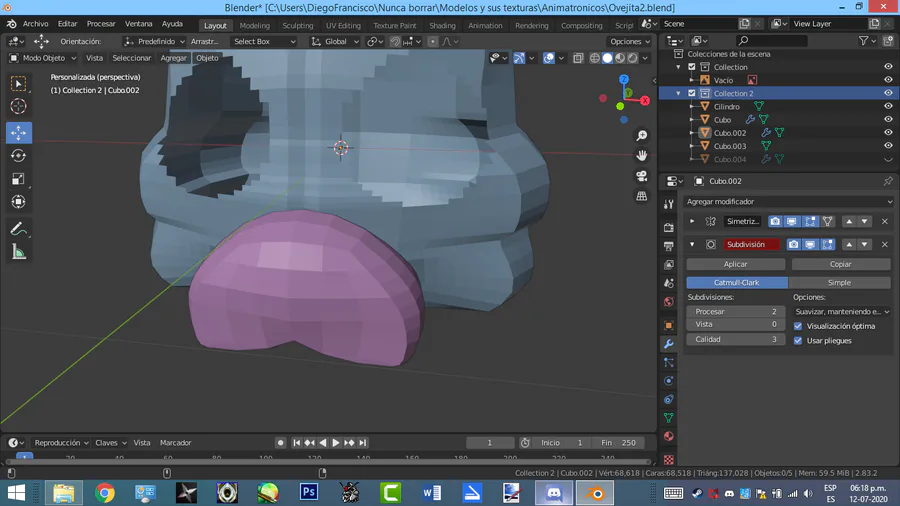Click the Aplicar button on Subdivisión modifier
This screenshot has height=506, width=900.
736,264
